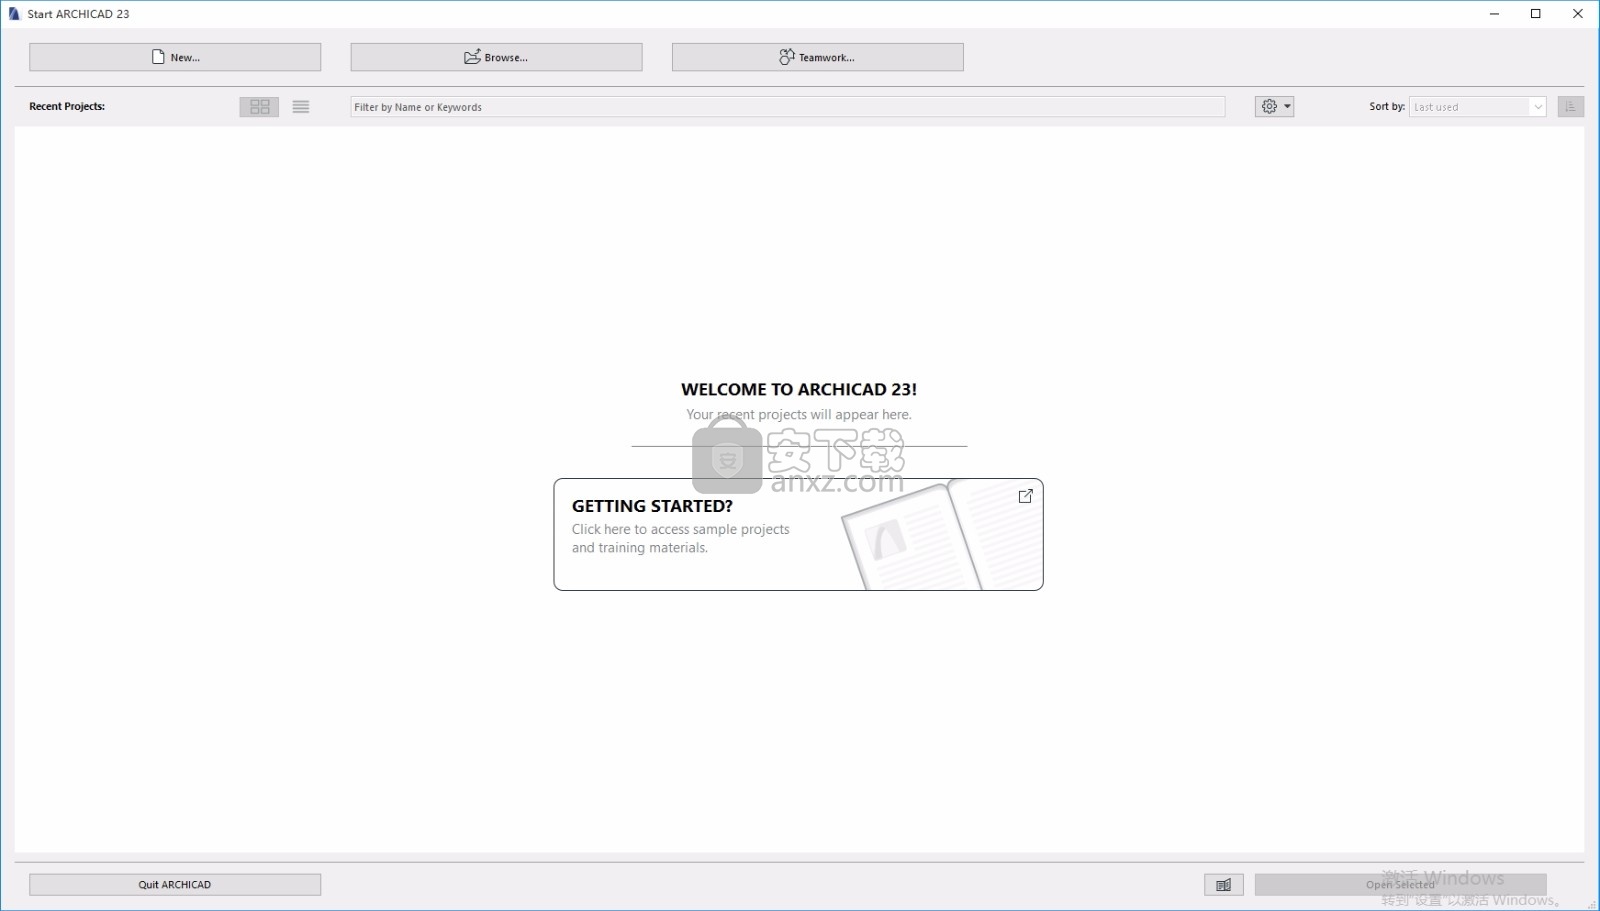Click the New project button
The width and height of the screenshot is (1600, 911).
click(x=175, y=57)
